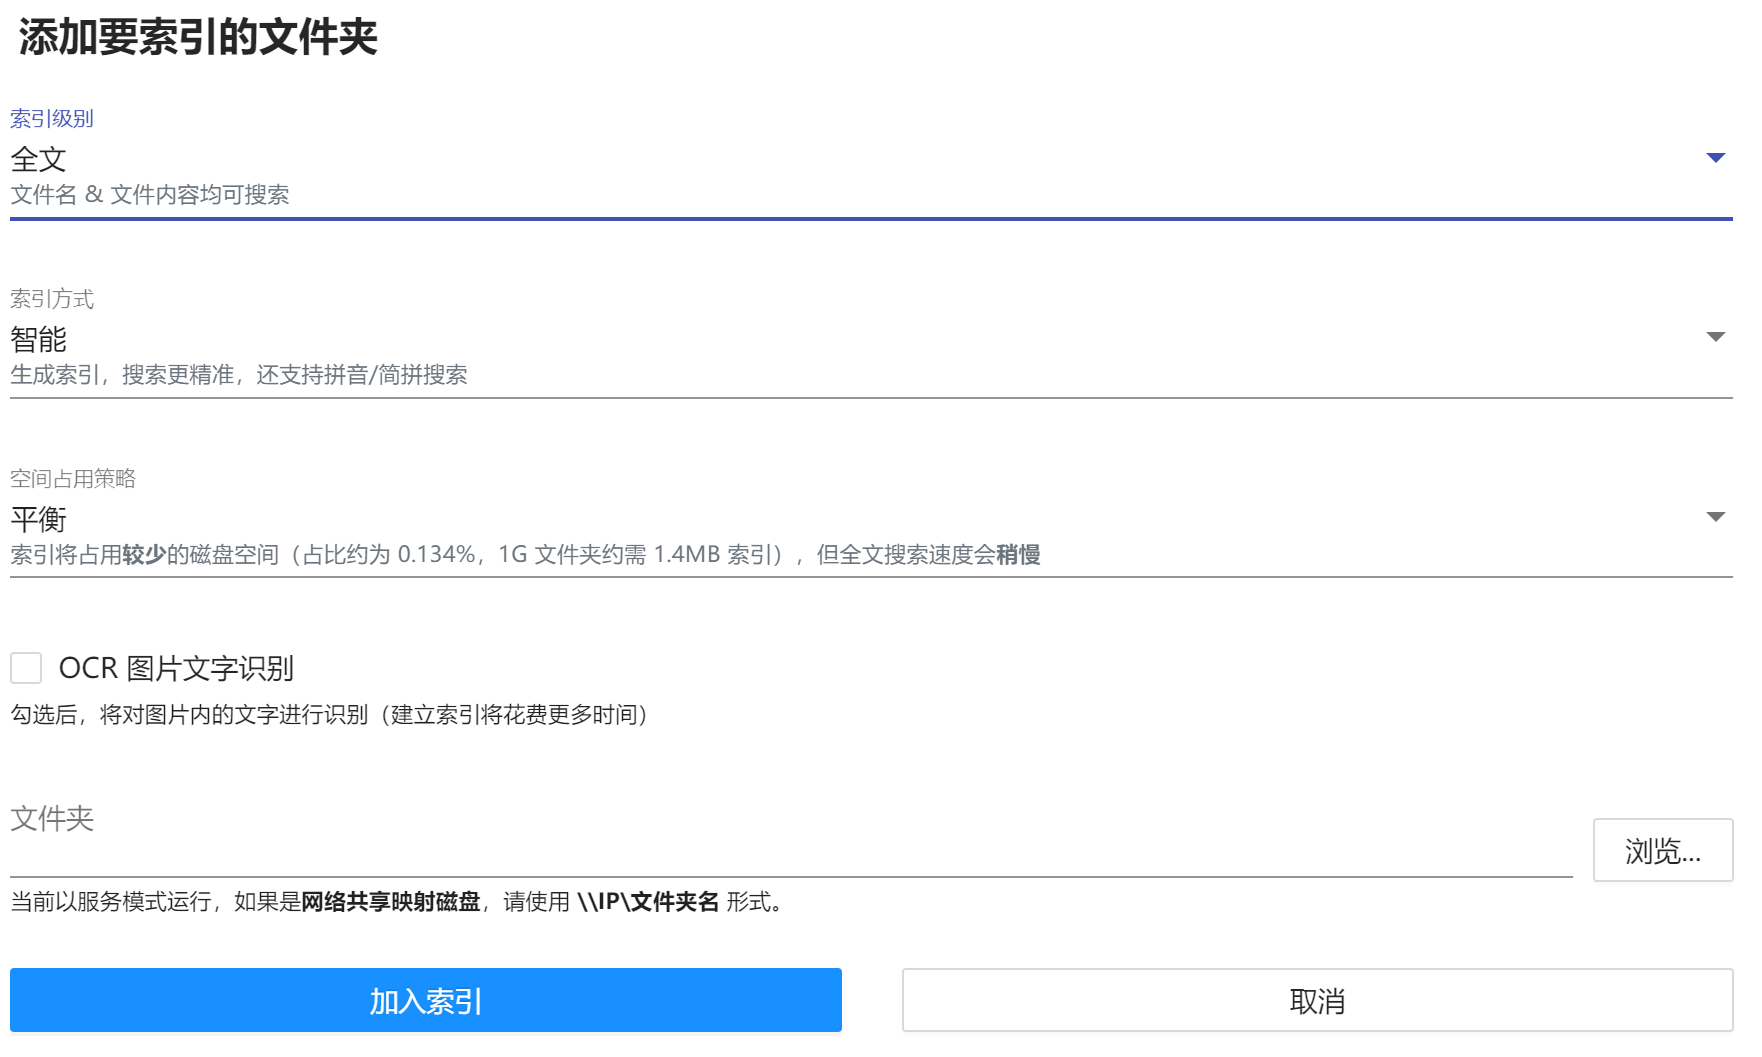Image resolution: width=1762 pixels, height=1057 pixels.
Task: Click the 添加要索引的文件夹 dialog title
Action: point(198,38)
